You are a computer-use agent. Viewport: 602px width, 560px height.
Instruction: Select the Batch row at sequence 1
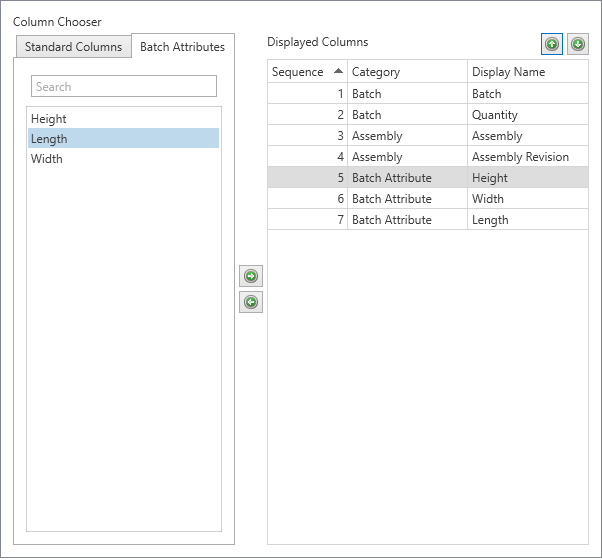427,94
